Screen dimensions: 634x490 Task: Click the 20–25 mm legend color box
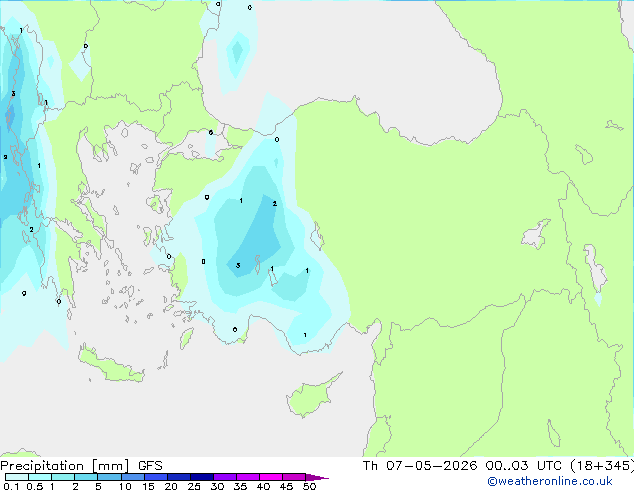[x=179, y=477]
